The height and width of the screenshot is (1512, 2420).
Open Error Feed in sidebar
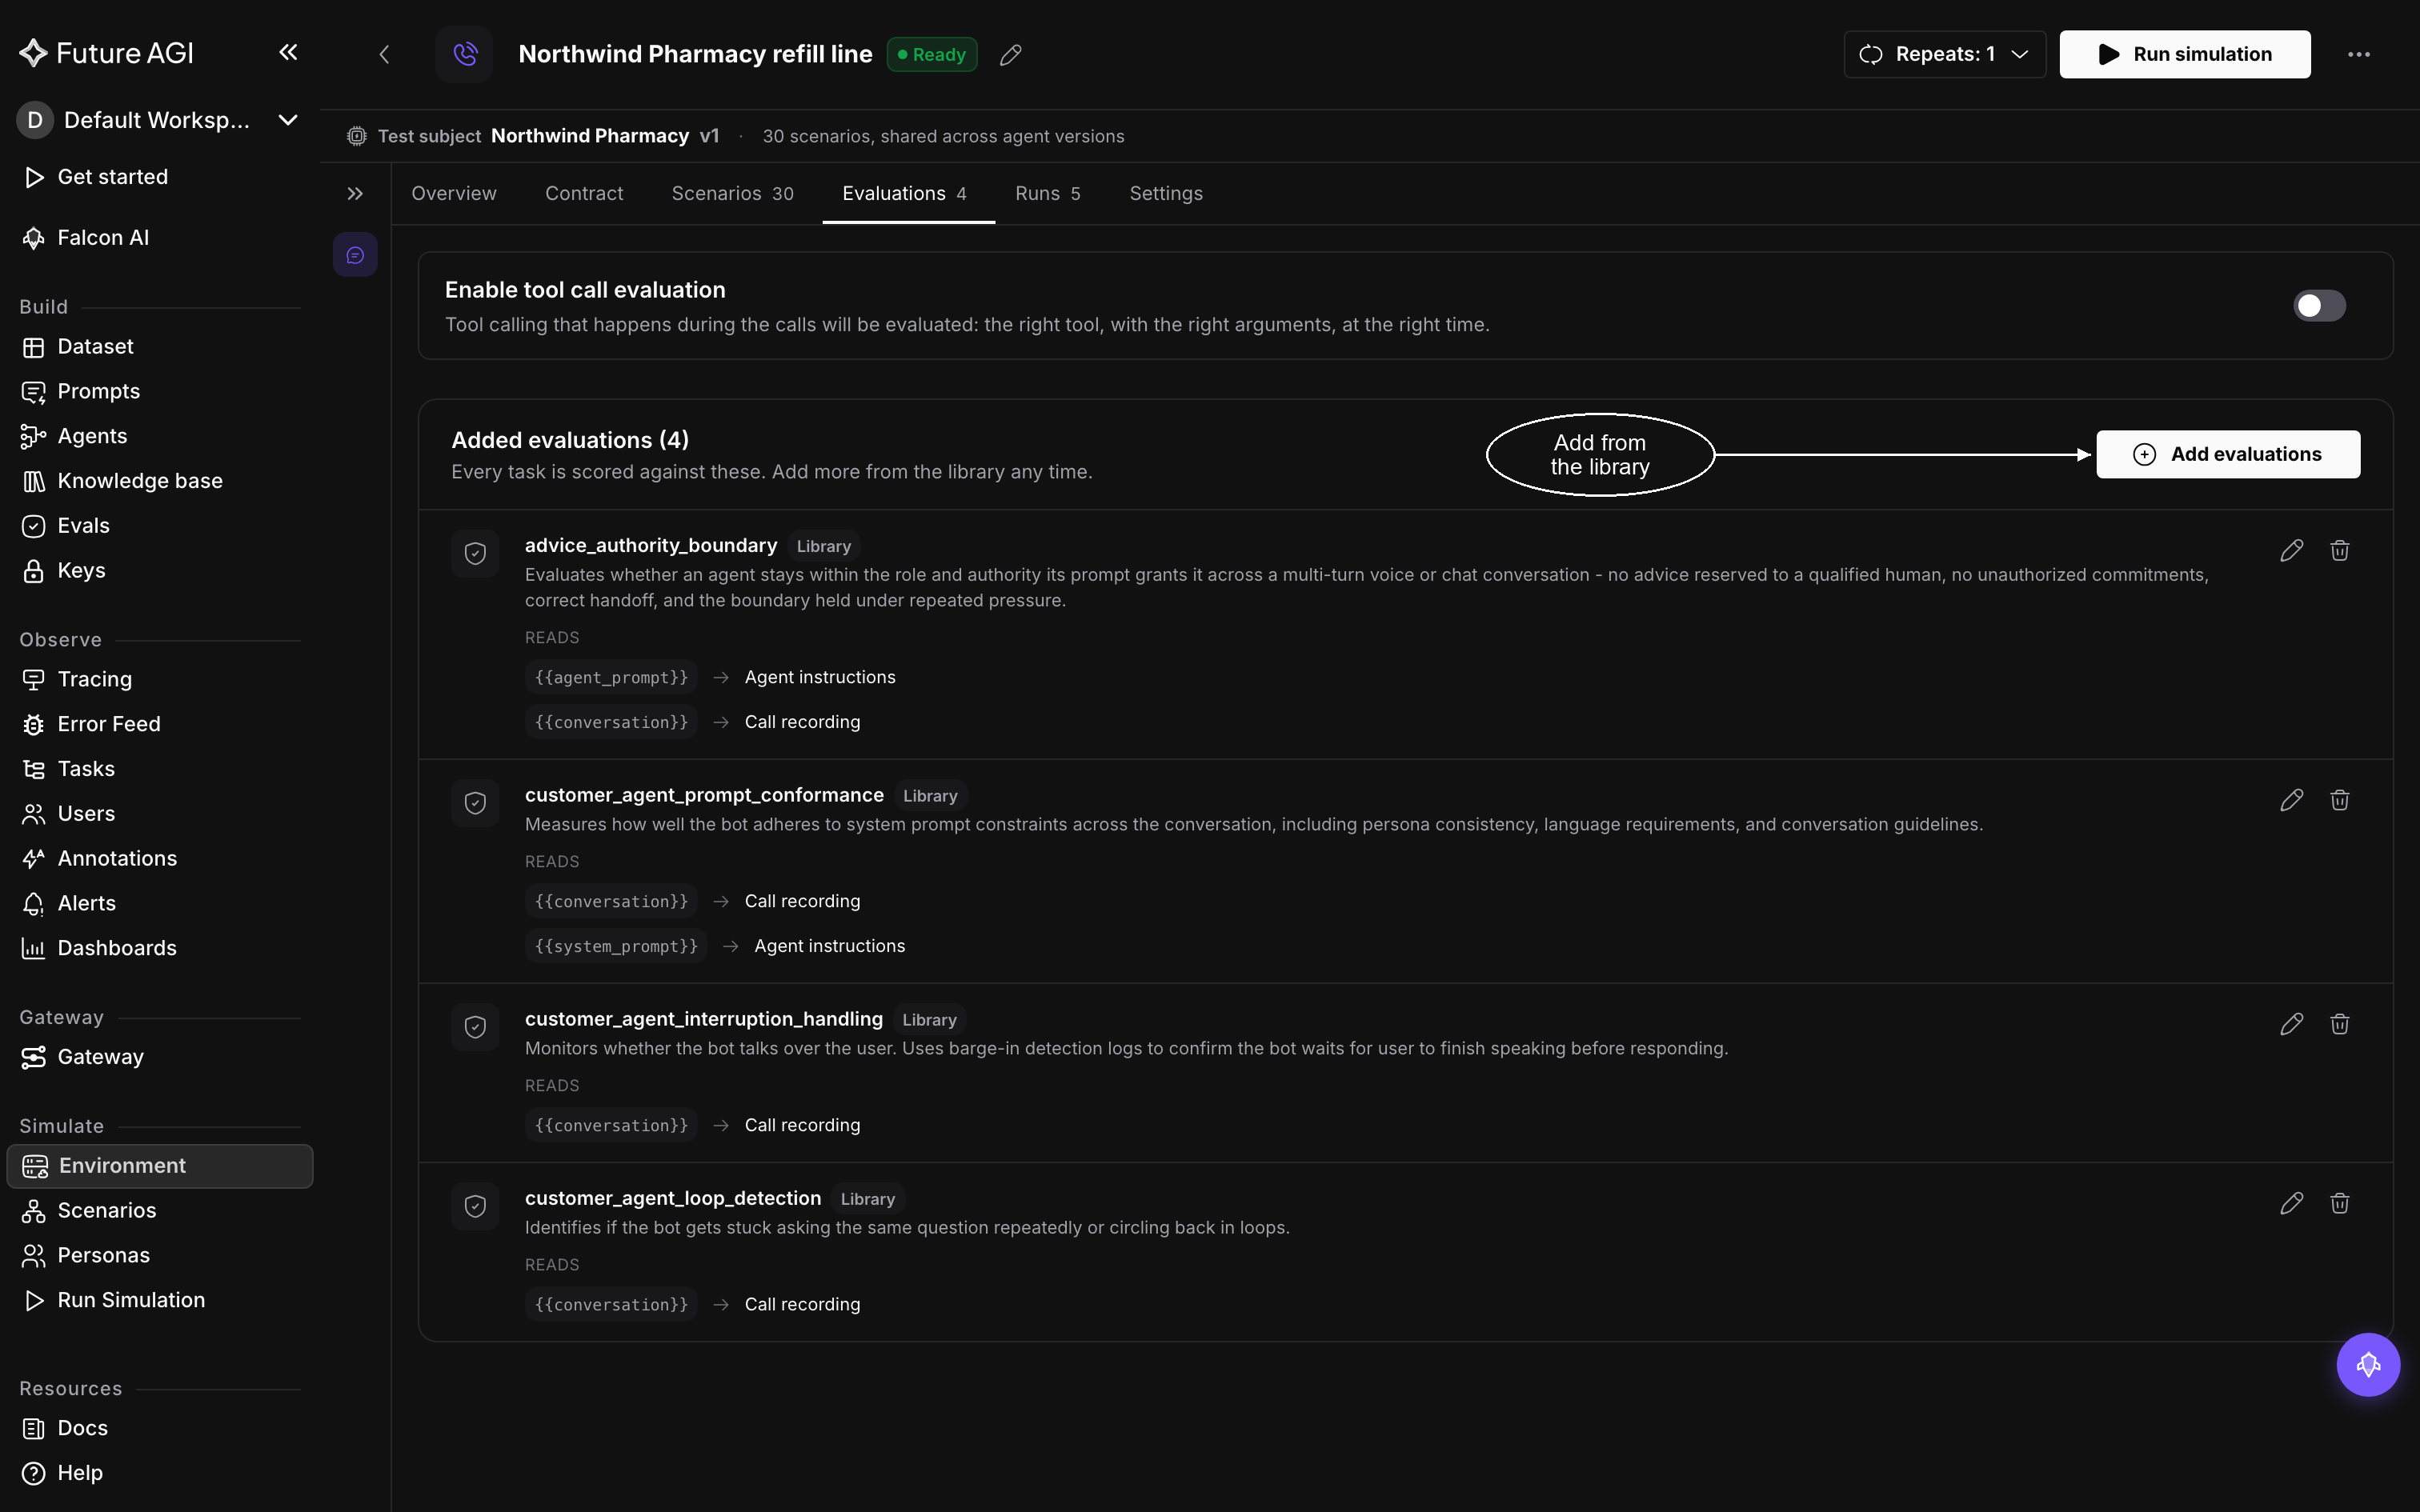[x=159, y=724]
